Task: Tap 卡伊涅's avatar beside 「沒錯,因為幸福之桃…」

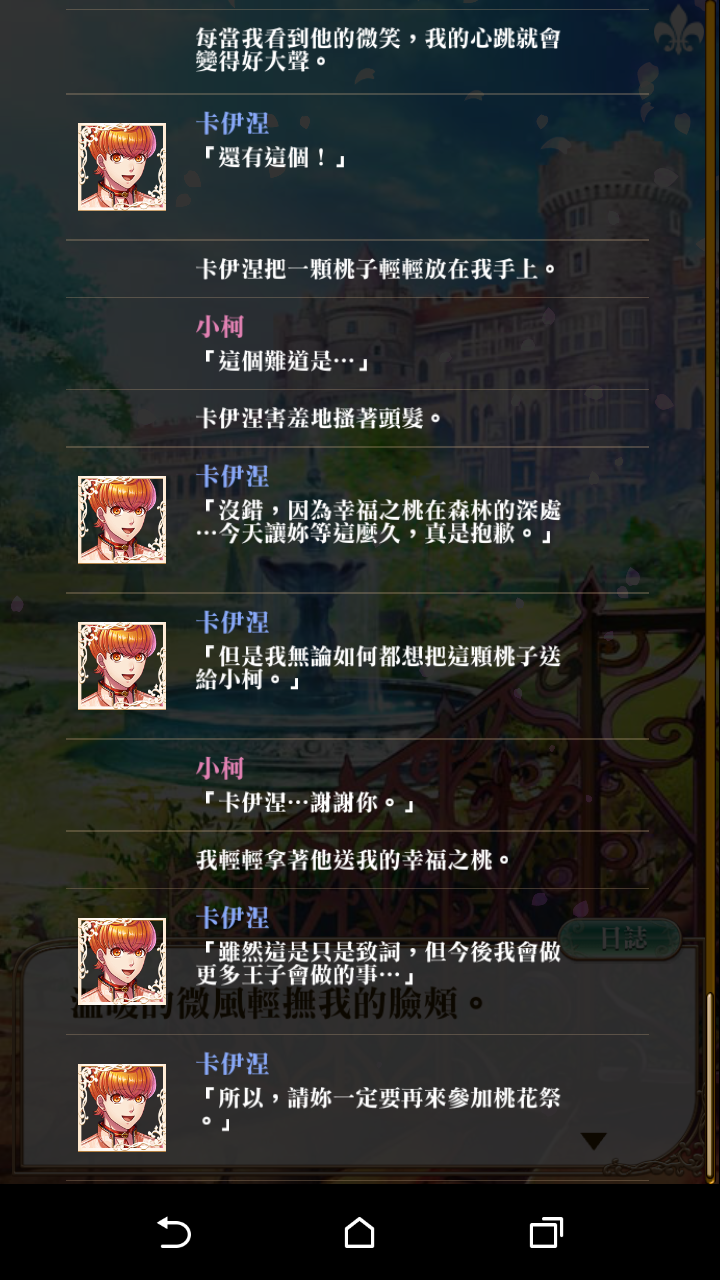Action: pos(122,519)
